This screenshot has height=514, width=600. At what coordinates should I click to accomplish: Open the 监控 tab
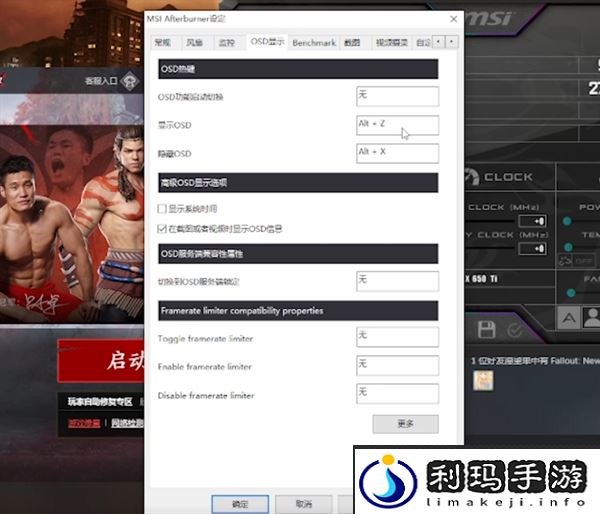coord(227,42)
